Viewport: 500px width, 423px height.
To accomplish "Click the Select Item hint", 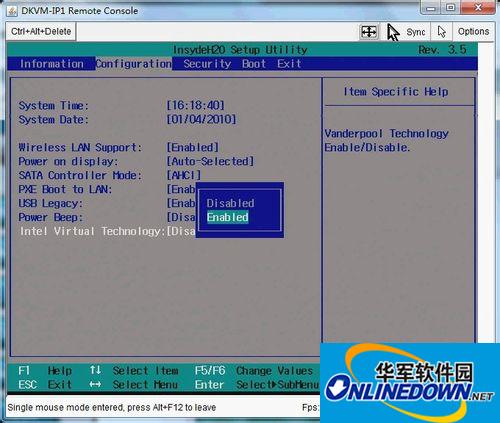I will [134, 370].
